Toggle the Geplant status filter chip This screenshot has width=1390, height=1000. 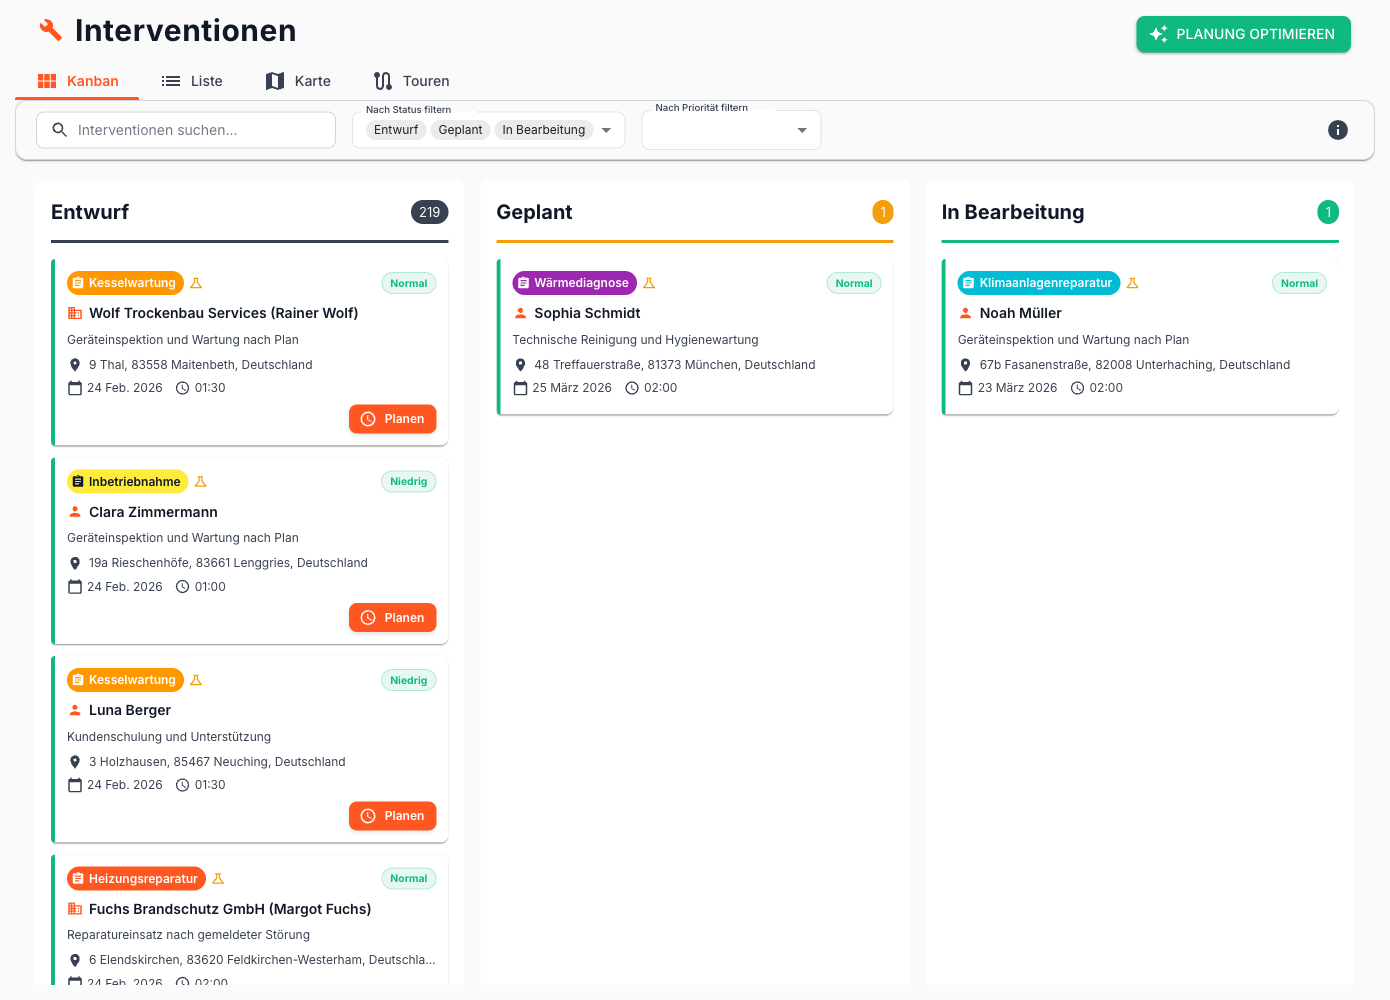coord(460,130)
